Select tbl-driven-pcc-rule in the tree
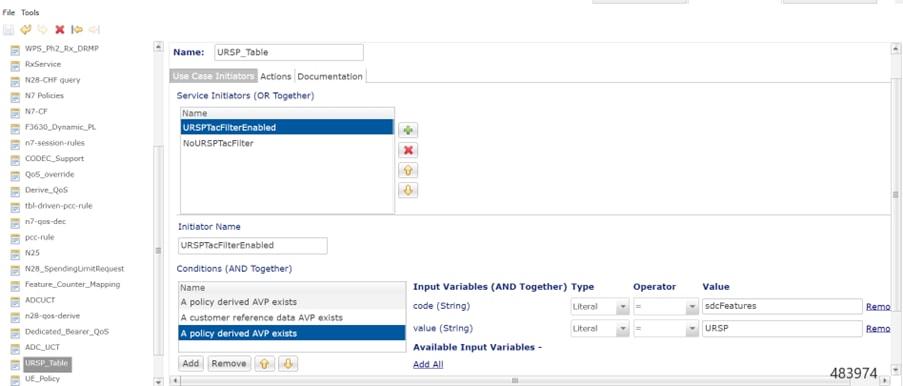This screenshot has height=386, width=903. point(58,206)
